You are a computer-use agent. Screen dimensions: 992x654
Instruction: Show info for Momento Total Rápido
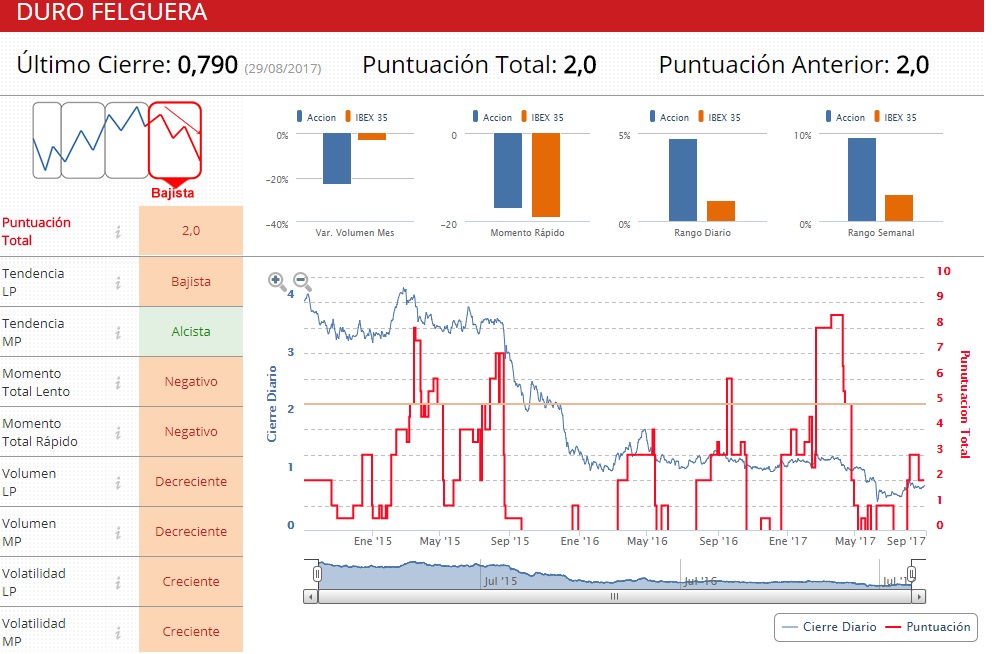(x=118, y=433)
